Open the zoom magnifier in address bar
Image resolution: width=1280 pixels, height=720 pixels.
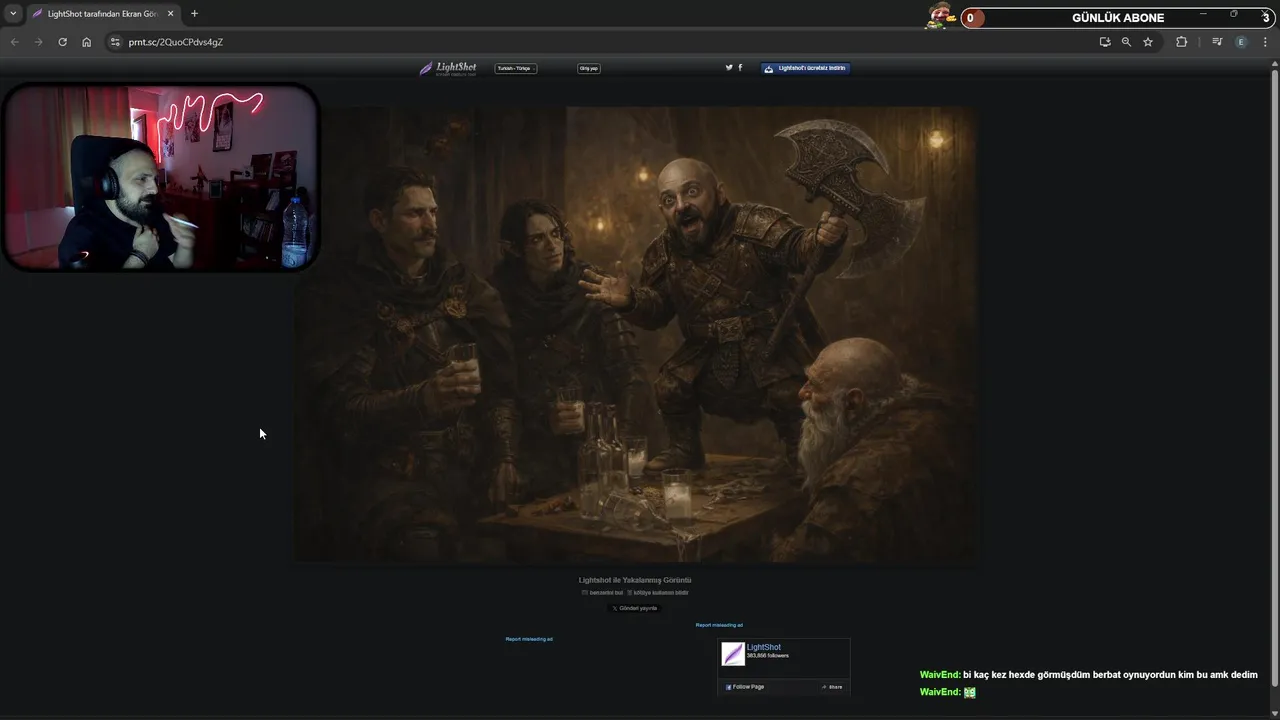pyautogui.click(x=1126, y=42)
